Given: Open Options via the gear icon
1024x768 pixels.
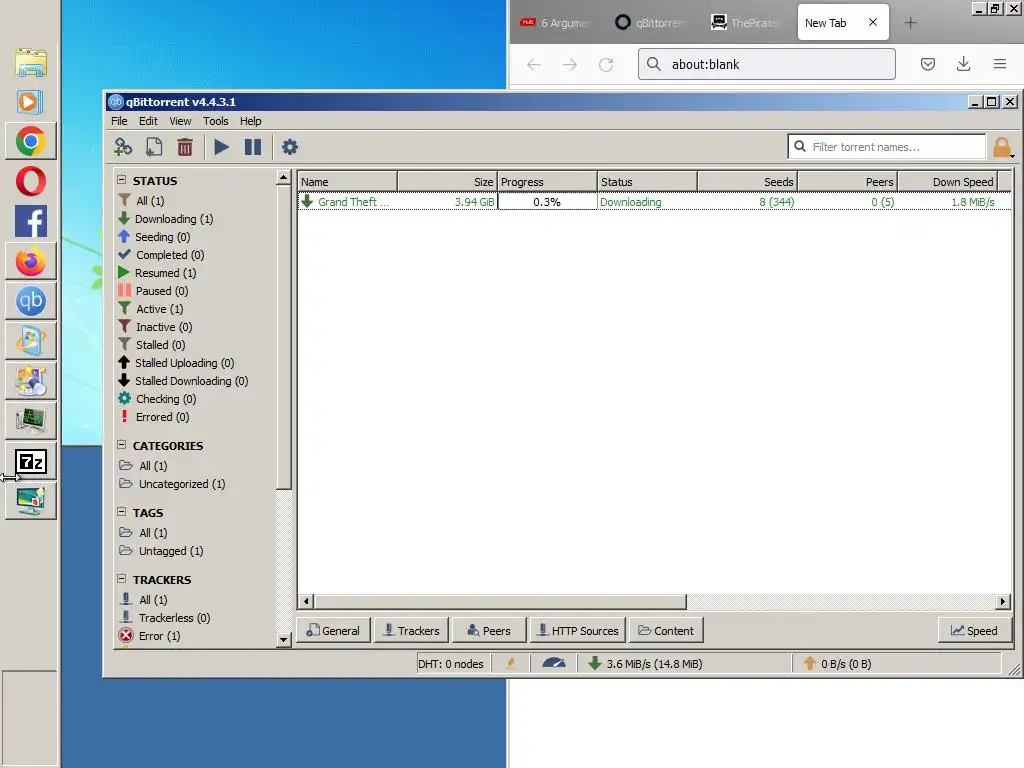Looking at the screenshot, I should 289,147.
